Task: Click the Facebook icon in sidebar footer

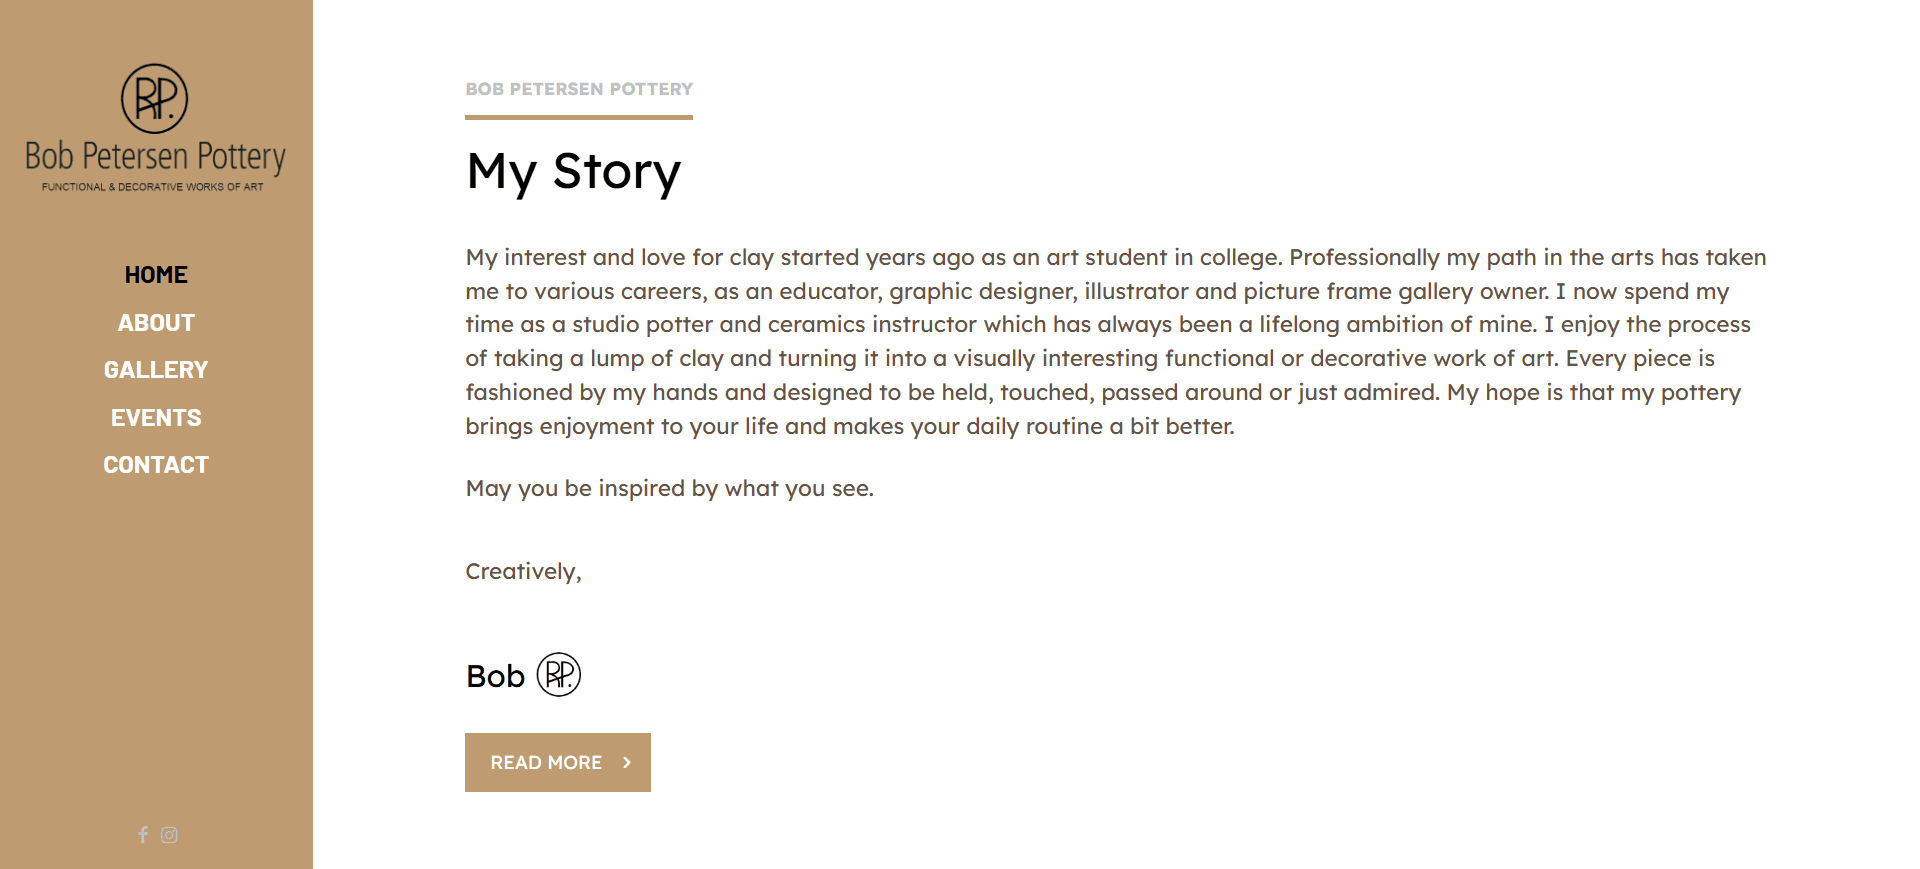Action: (143, 835)
